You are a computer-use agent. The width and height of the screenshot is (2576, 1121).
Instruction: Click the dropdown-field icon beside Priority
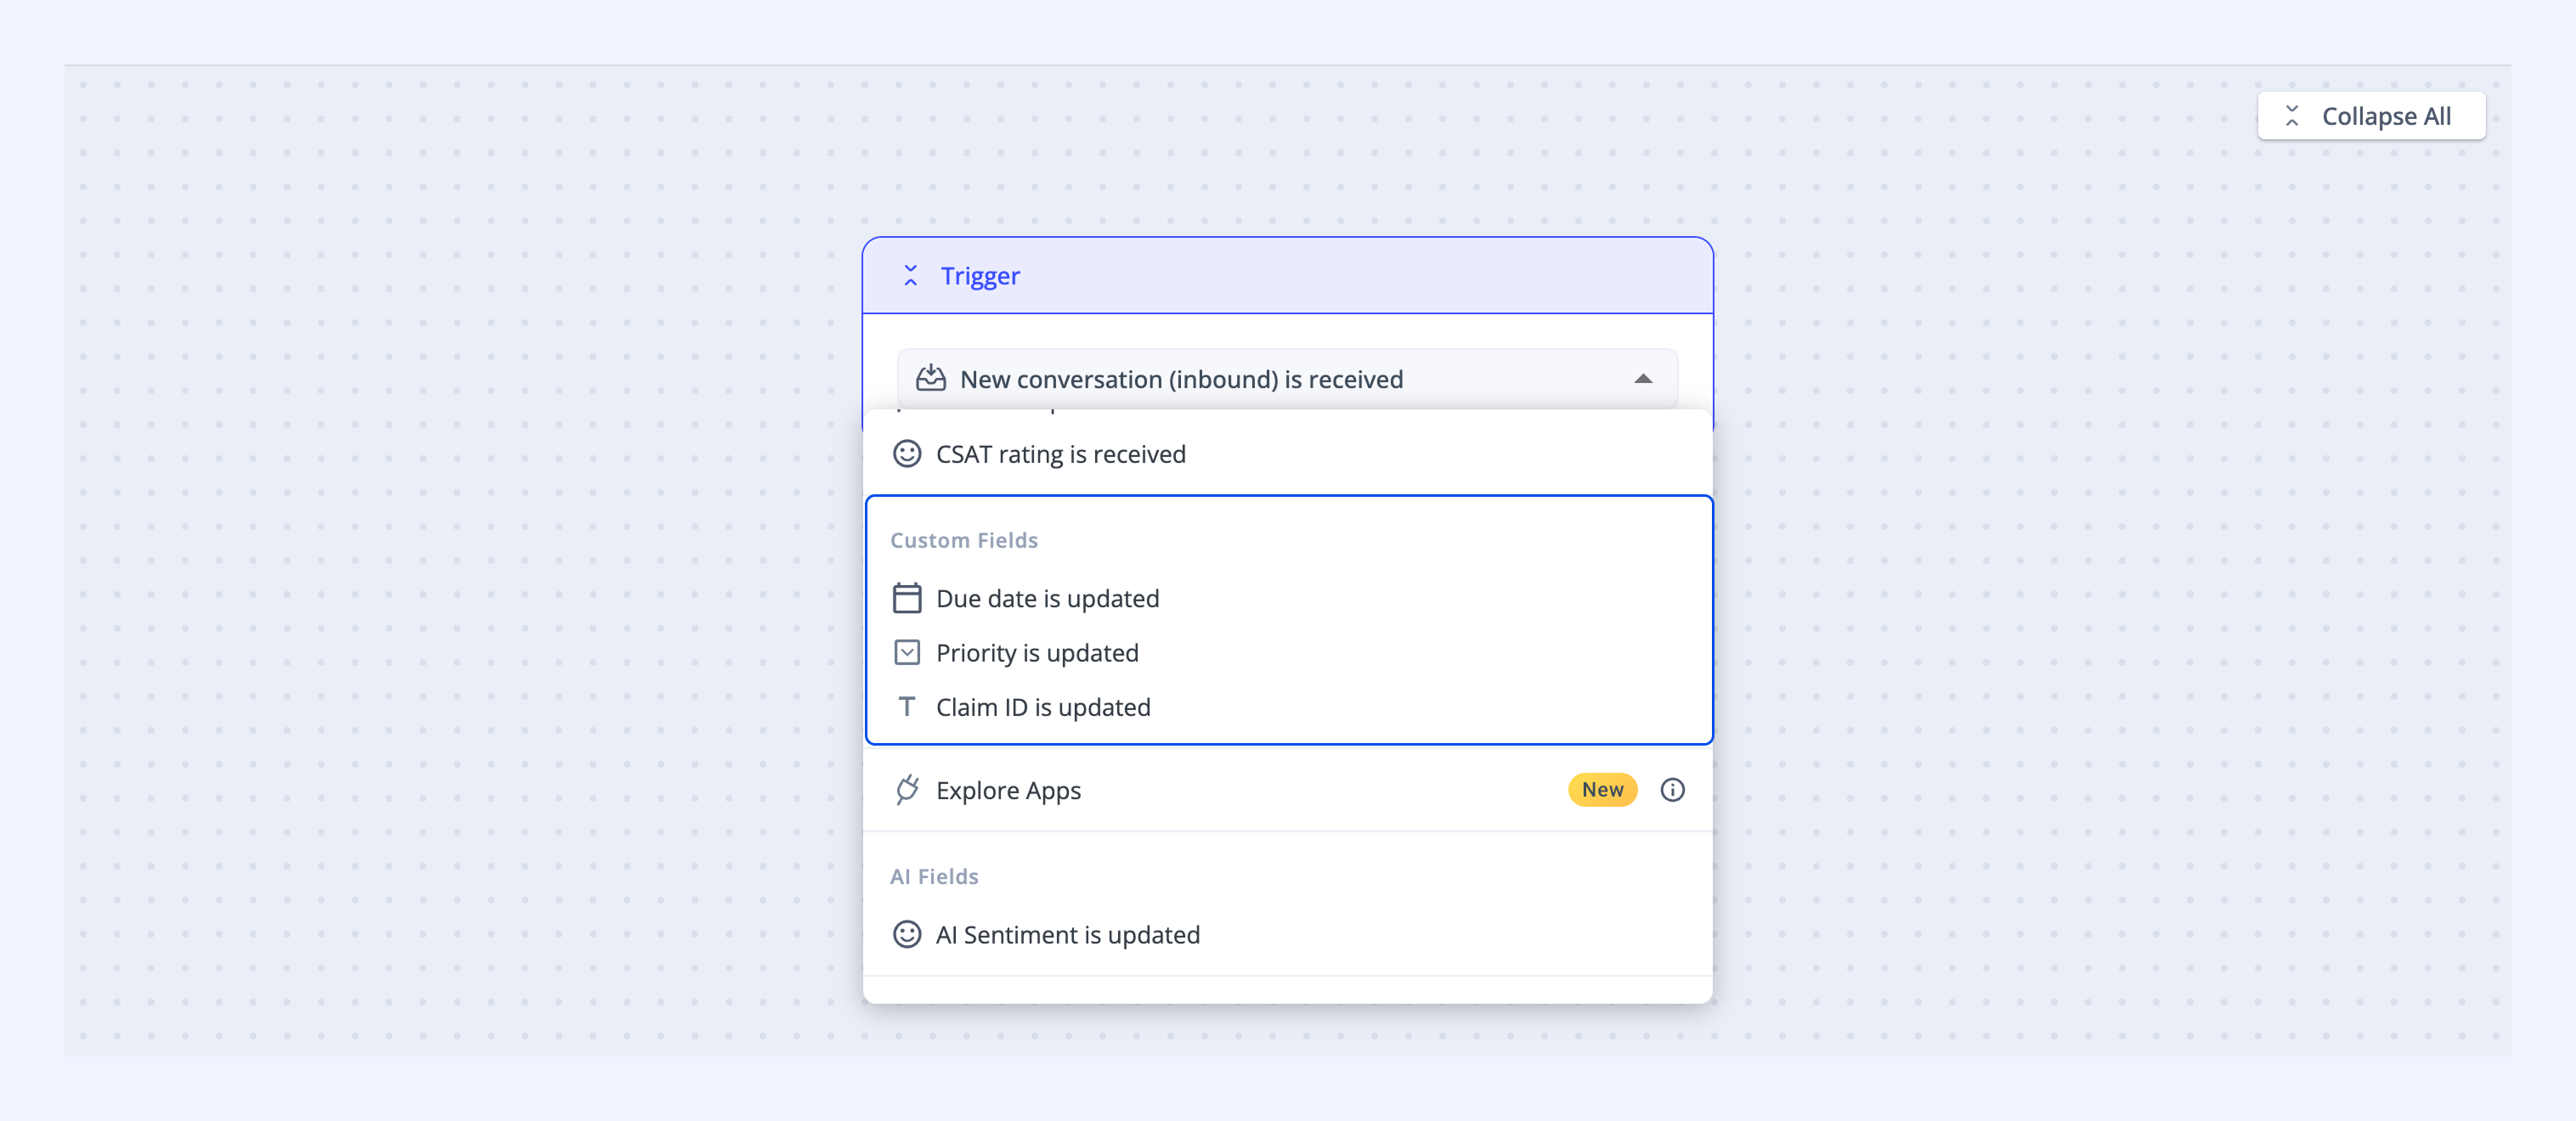click(907, 653)
